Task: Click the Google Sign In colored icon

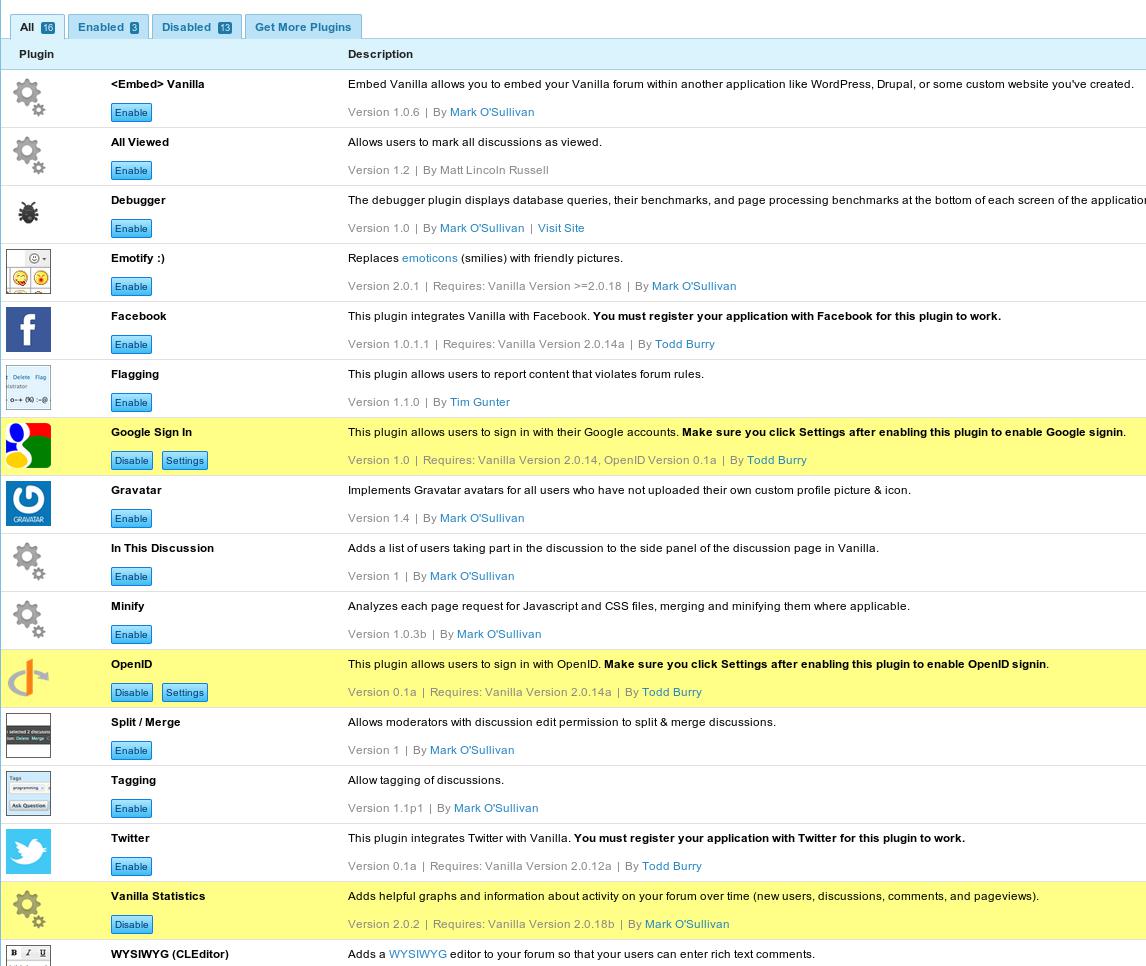Action: pyautogui.click(x=28, y=445)
